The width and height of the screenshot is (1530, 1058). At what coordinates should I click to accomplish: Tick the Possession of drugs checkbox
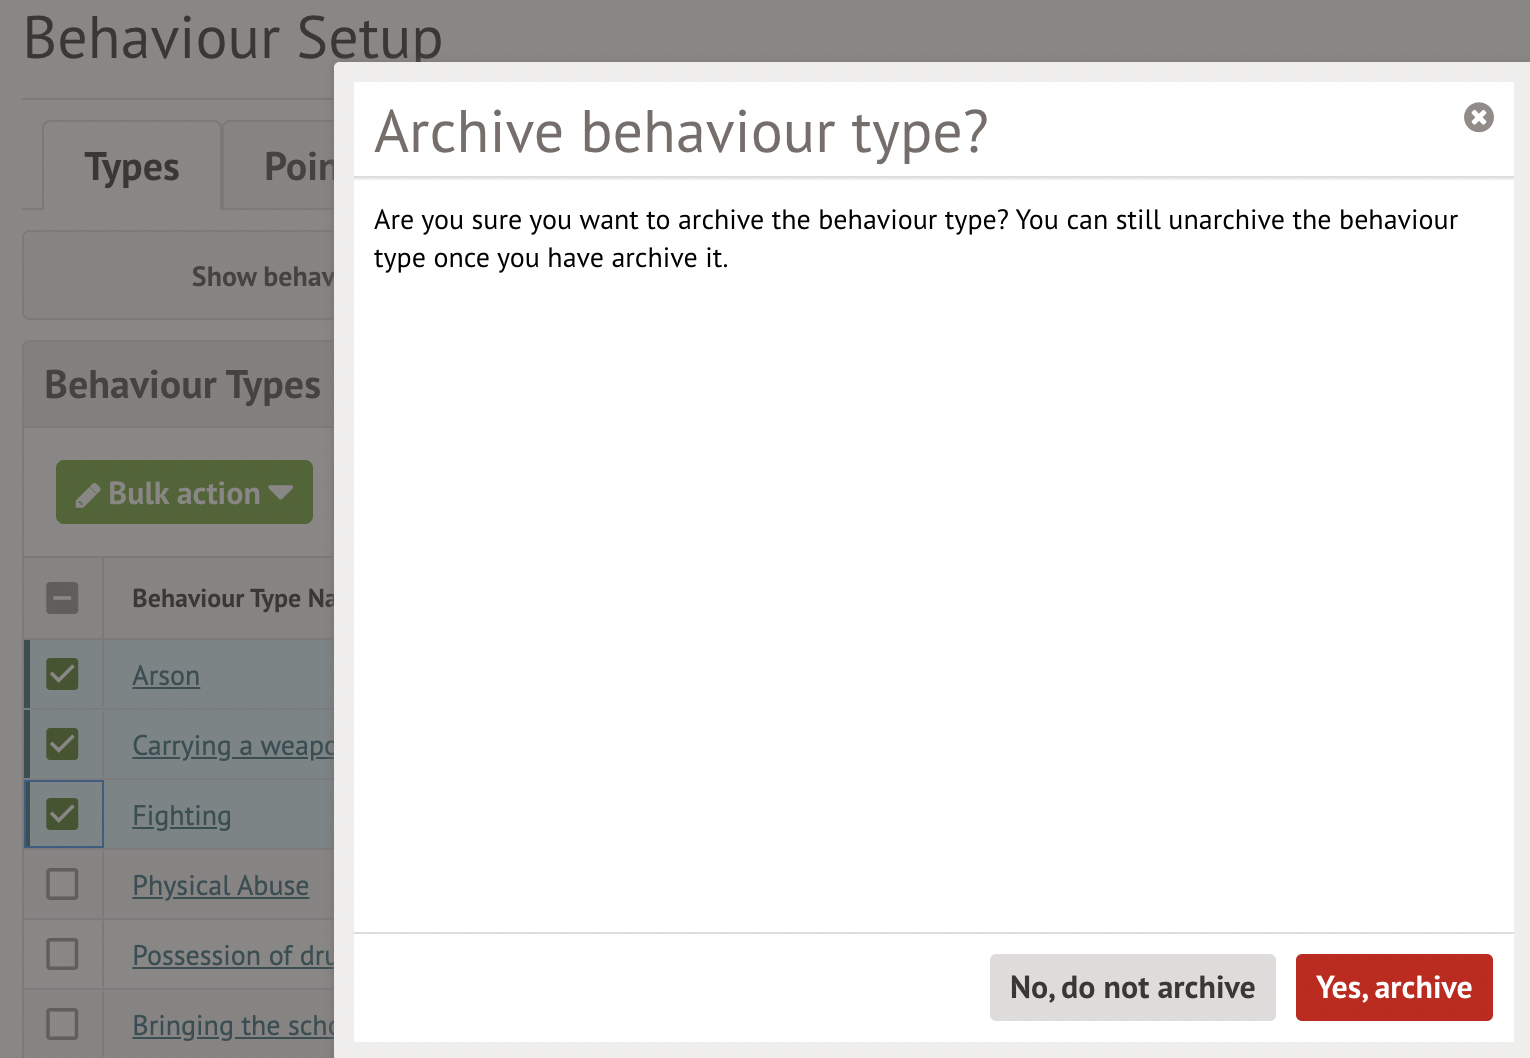pos(62,955)
